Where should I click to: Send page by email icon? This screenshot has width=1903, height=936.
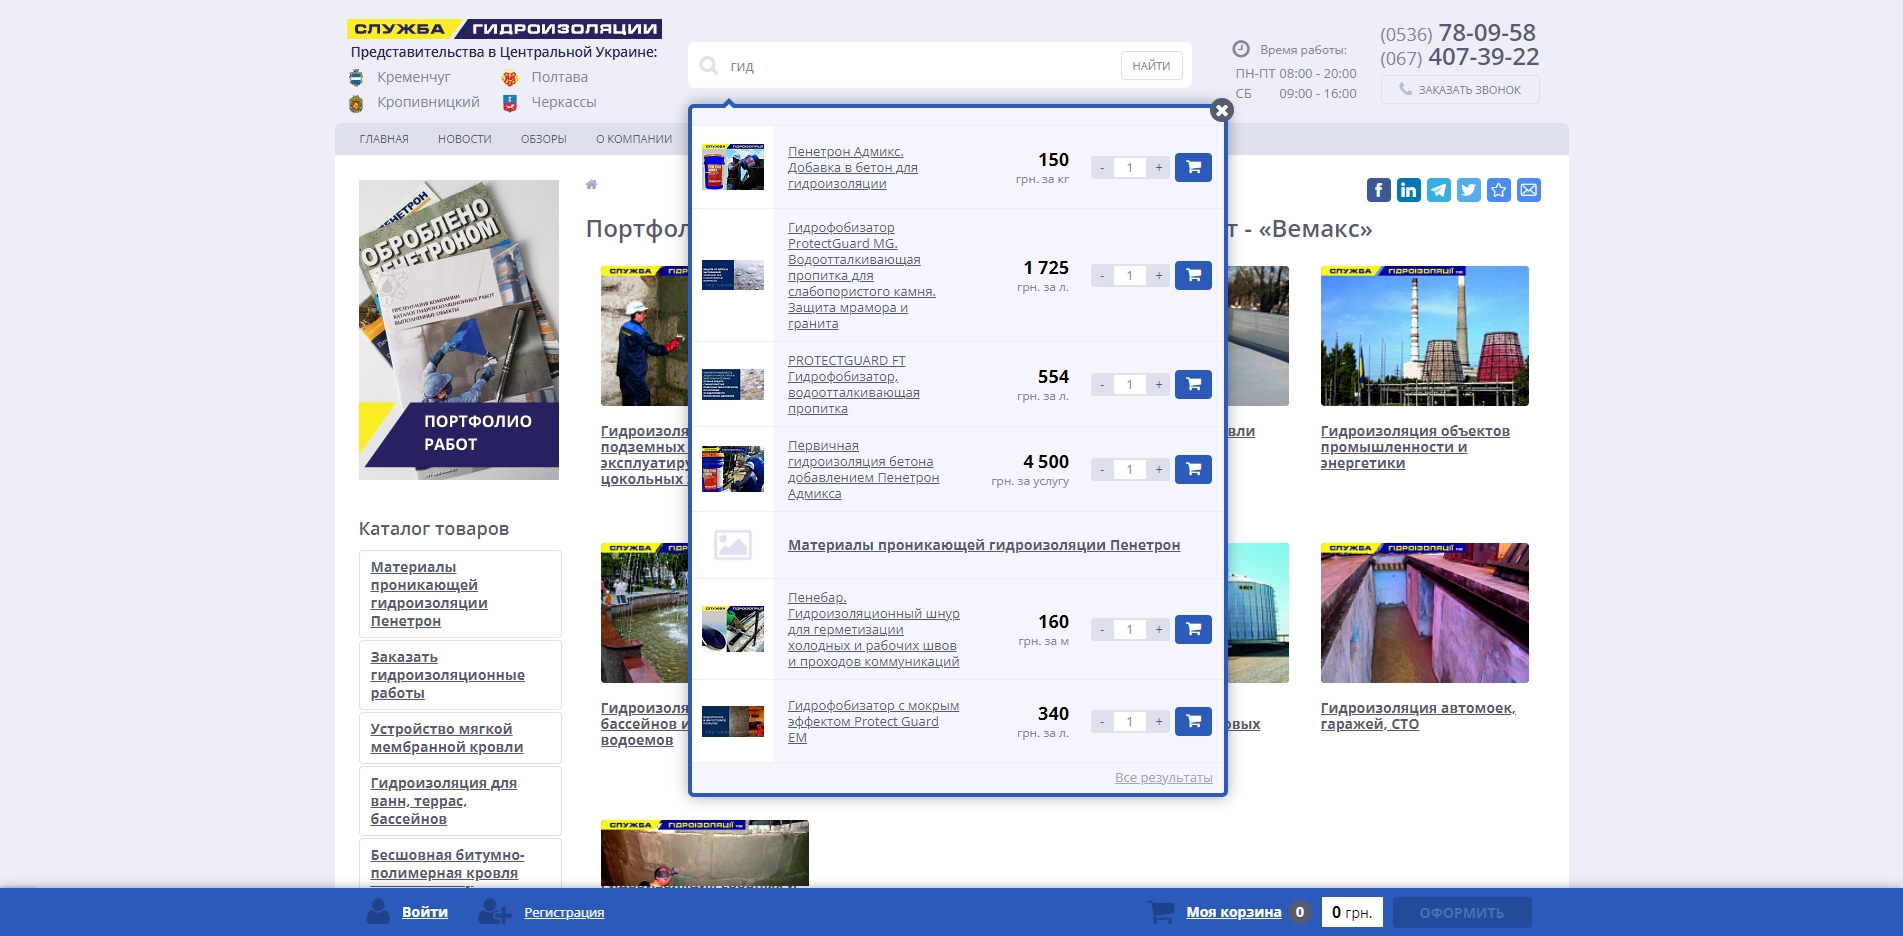(1528, 190)
